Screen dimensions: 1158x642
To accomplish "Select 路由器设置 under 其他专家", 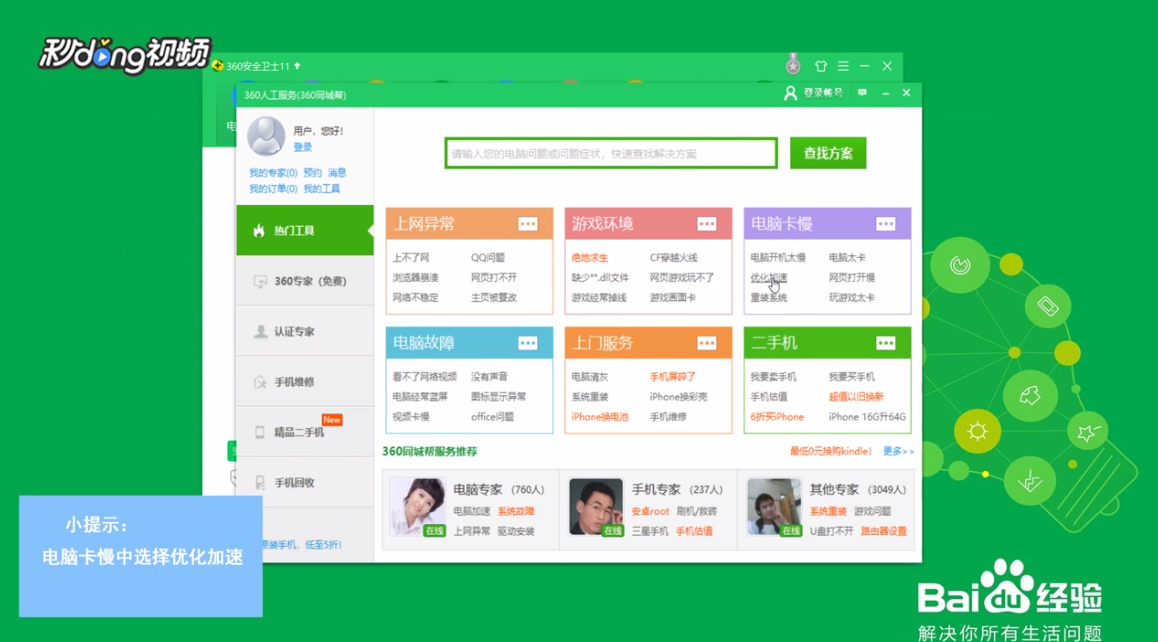I will point(883,531).
